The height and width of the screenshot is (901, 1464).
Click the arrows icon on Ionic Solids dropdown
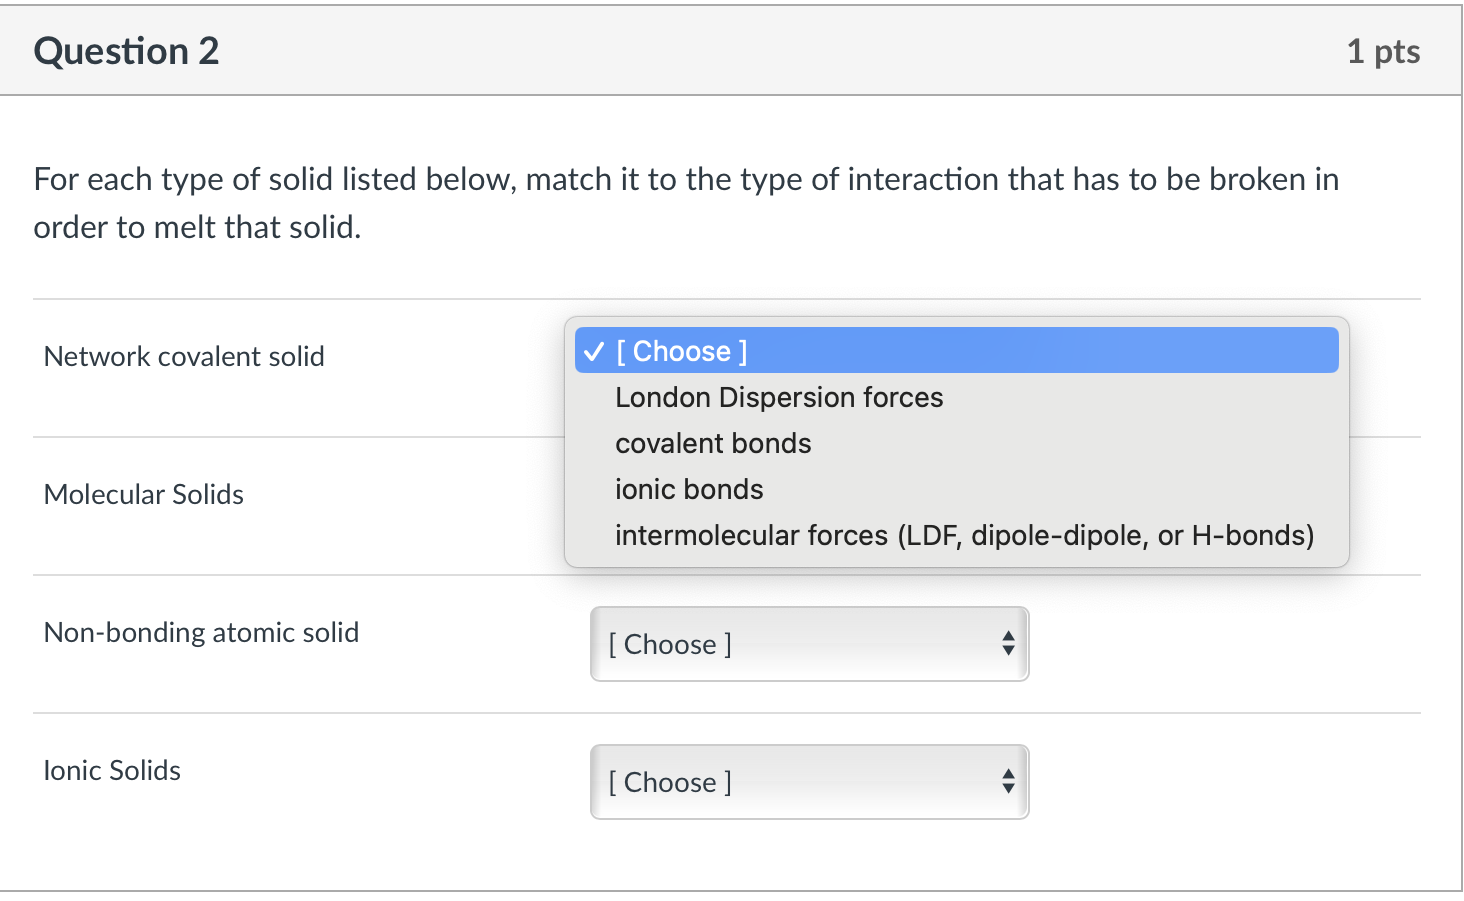pos(1008,782)
